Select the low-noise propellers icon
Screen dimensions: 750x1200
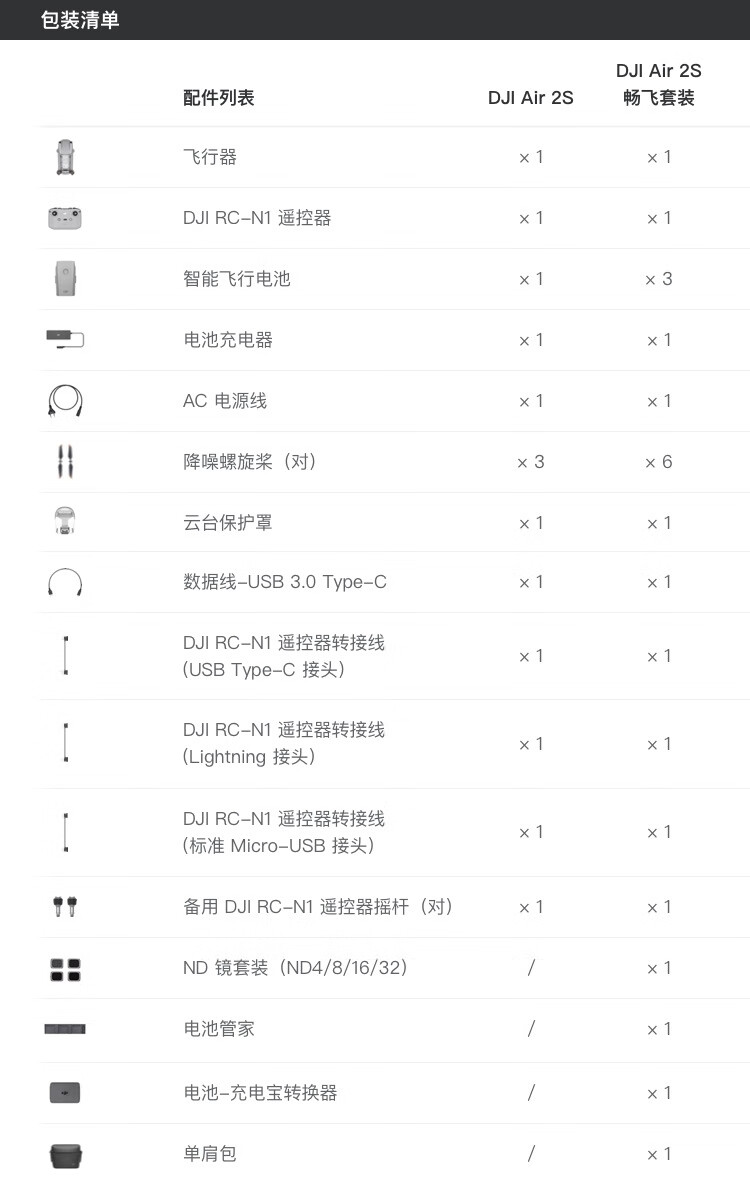pos(65,461)
